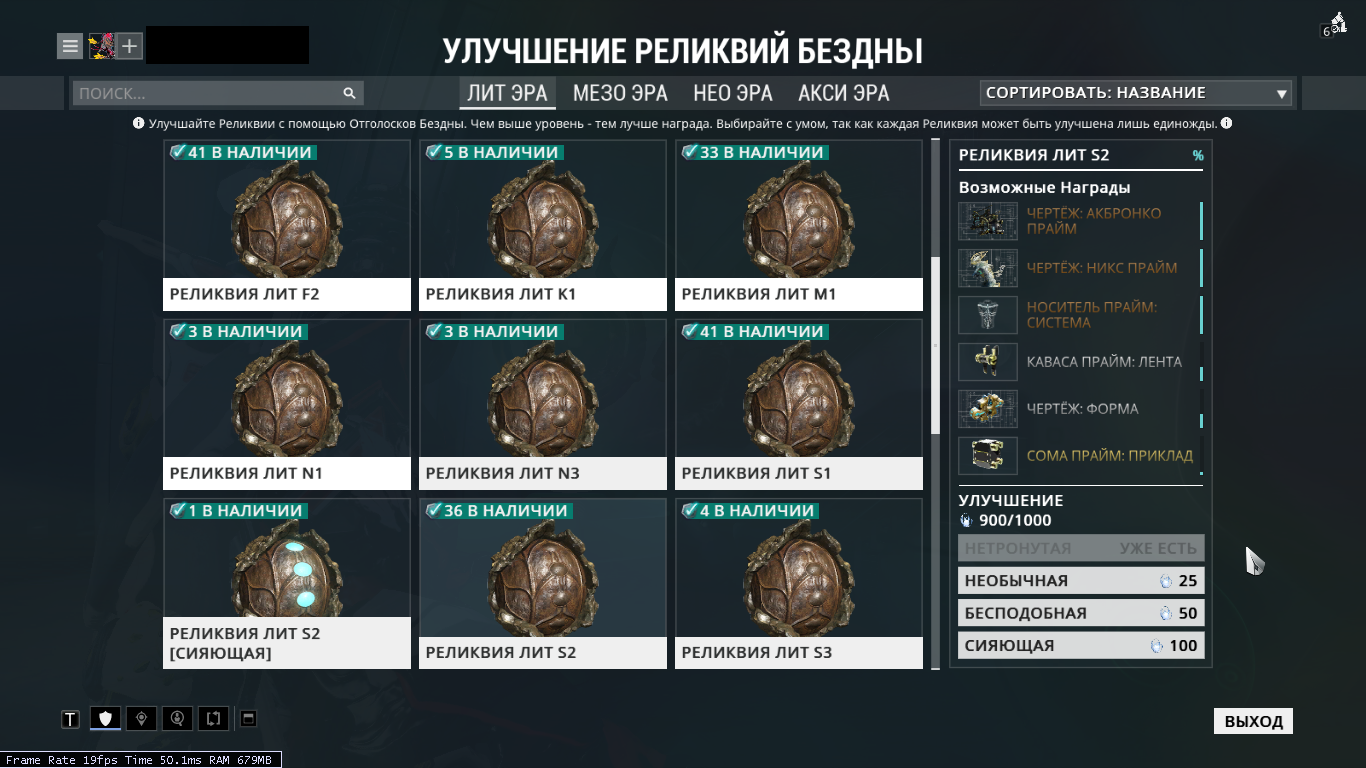Open the player search chat tab icon
Screen dimensions: 1366x768
pyautogui.click(x=178, y=718)
